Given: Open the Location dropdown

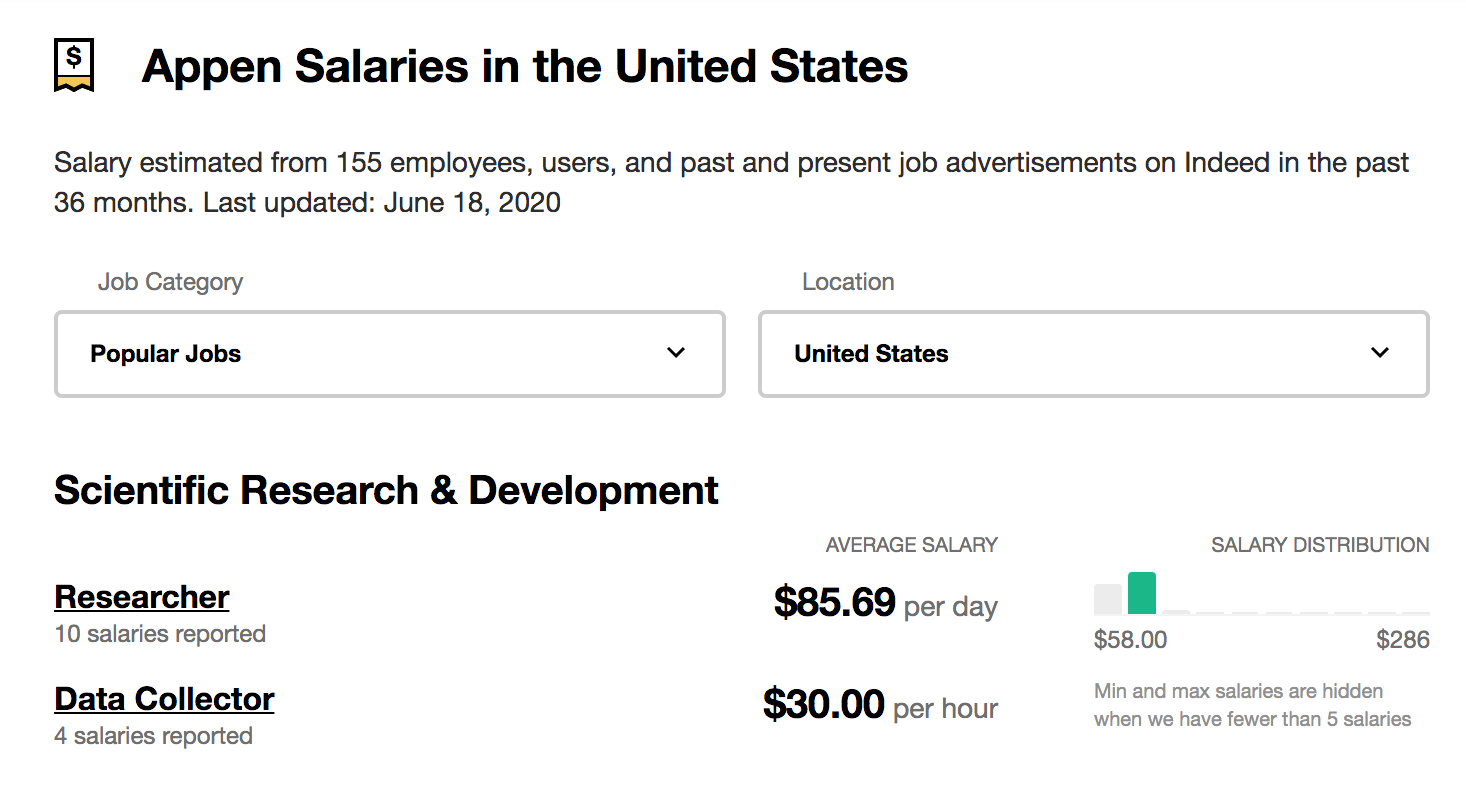Looking at the screenshot, I should pos(1094,354).
